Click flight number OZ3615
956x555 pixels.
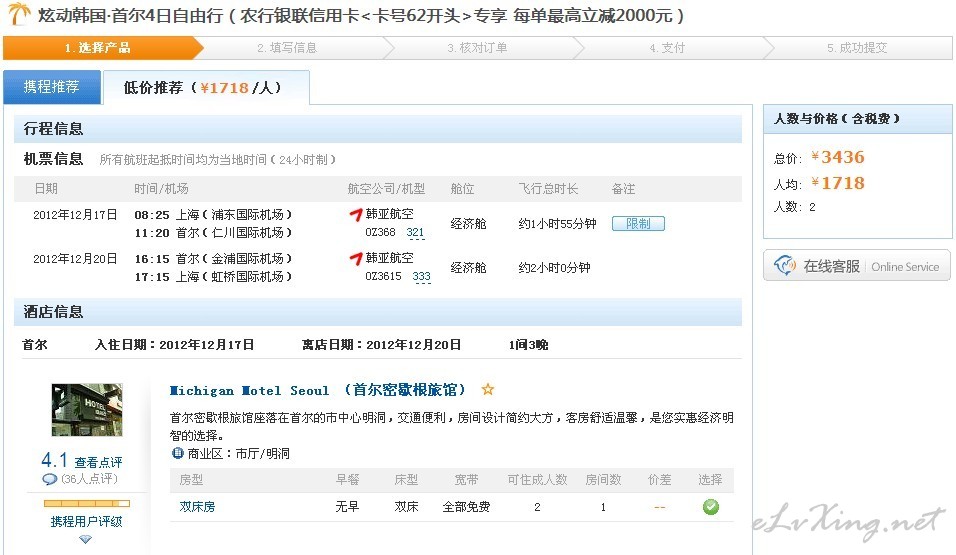[x=383, y=276]
